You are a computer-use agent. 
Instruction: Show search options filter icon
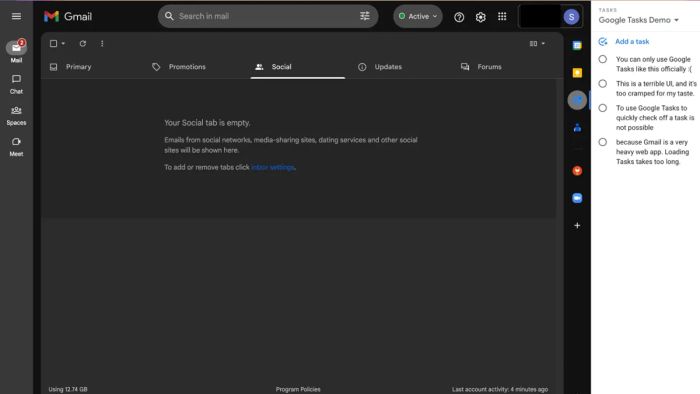click(365, 16)
